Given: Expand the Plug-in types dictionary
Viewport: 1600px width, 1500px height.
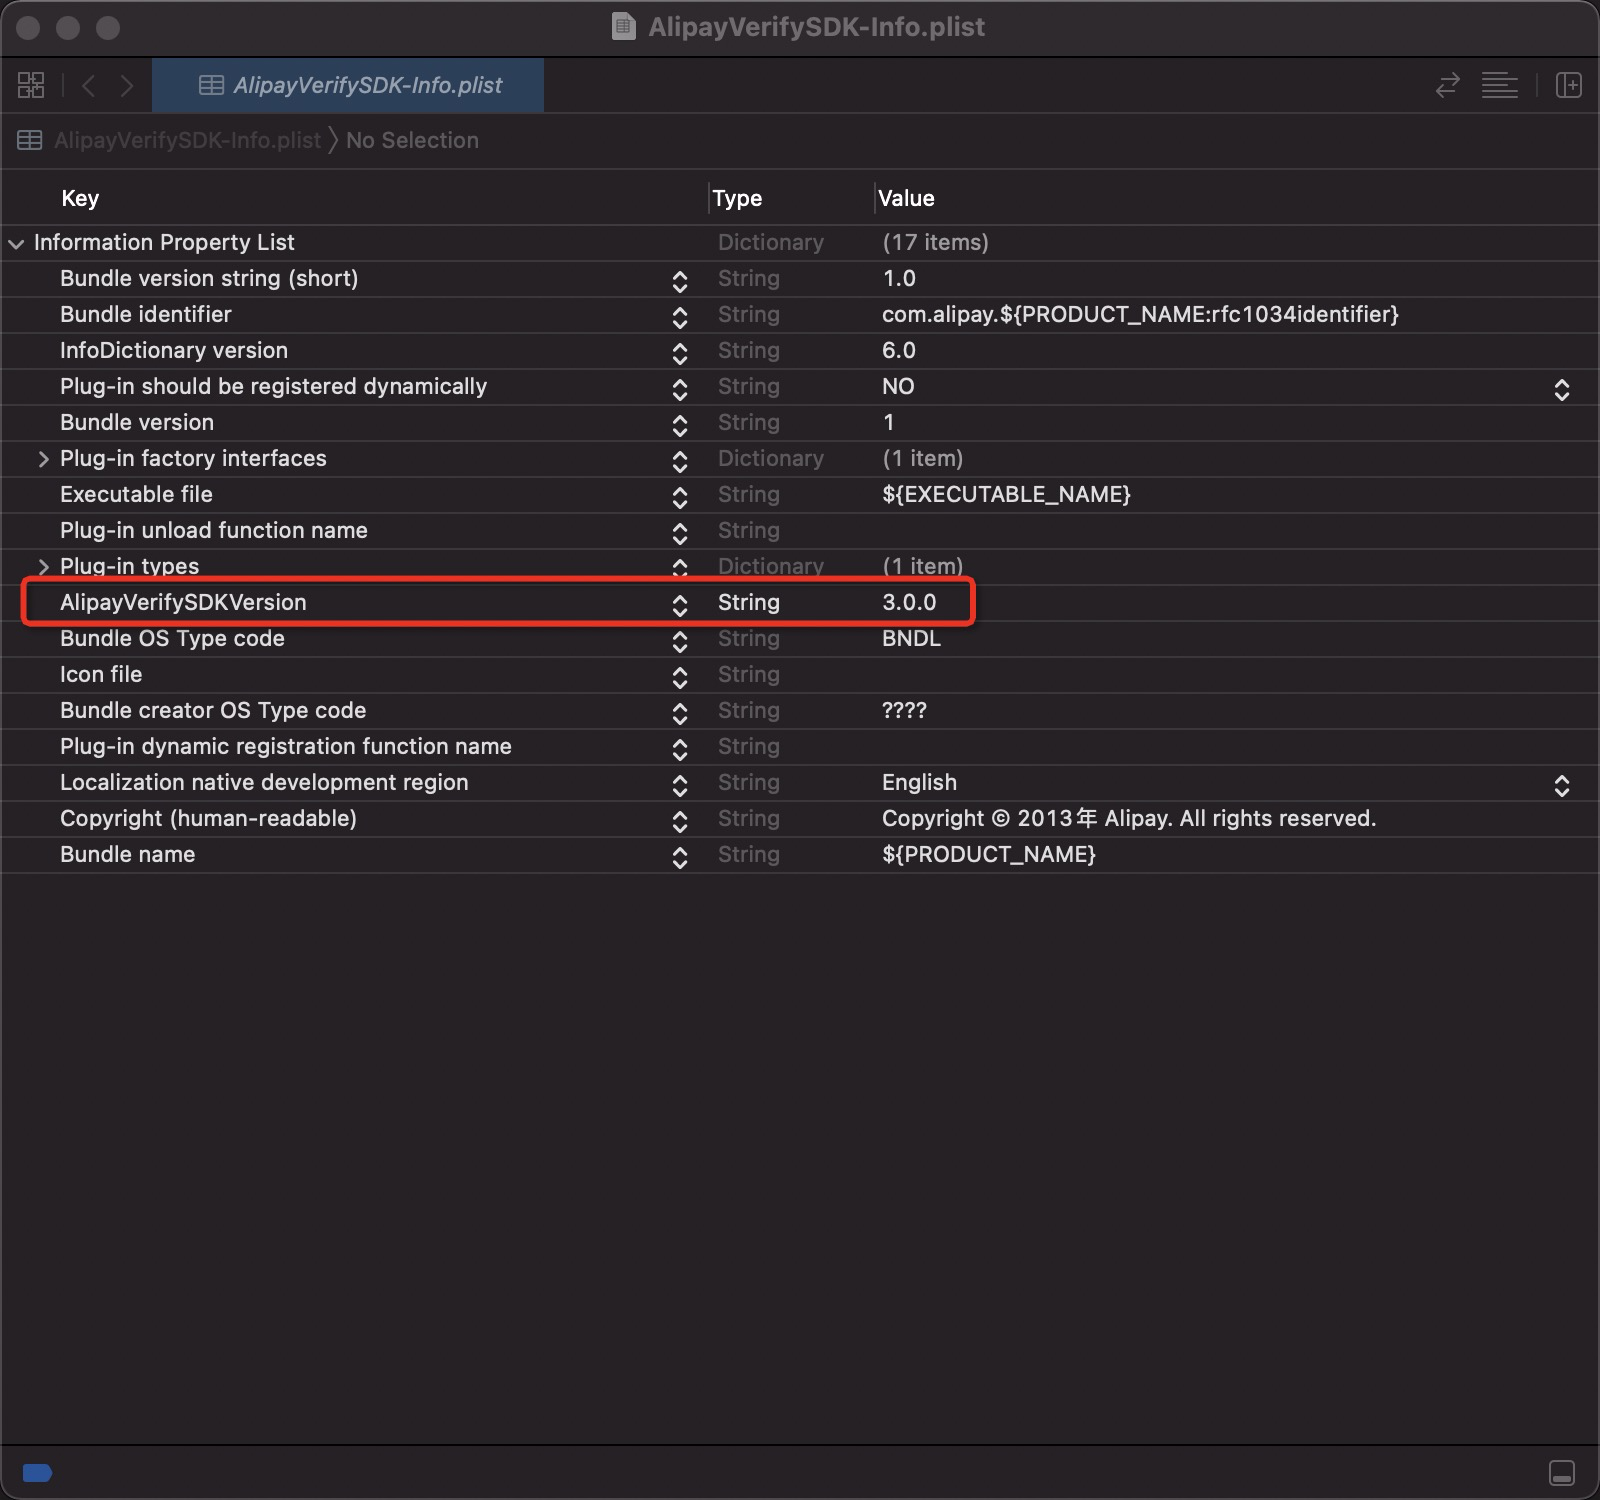Looking at the screenshot, I should pyautogui.click(x=43, y=567).
